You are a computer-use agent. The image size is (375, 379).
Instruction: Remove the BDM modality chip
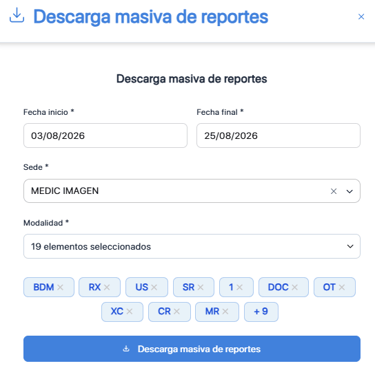pos(60,287)
